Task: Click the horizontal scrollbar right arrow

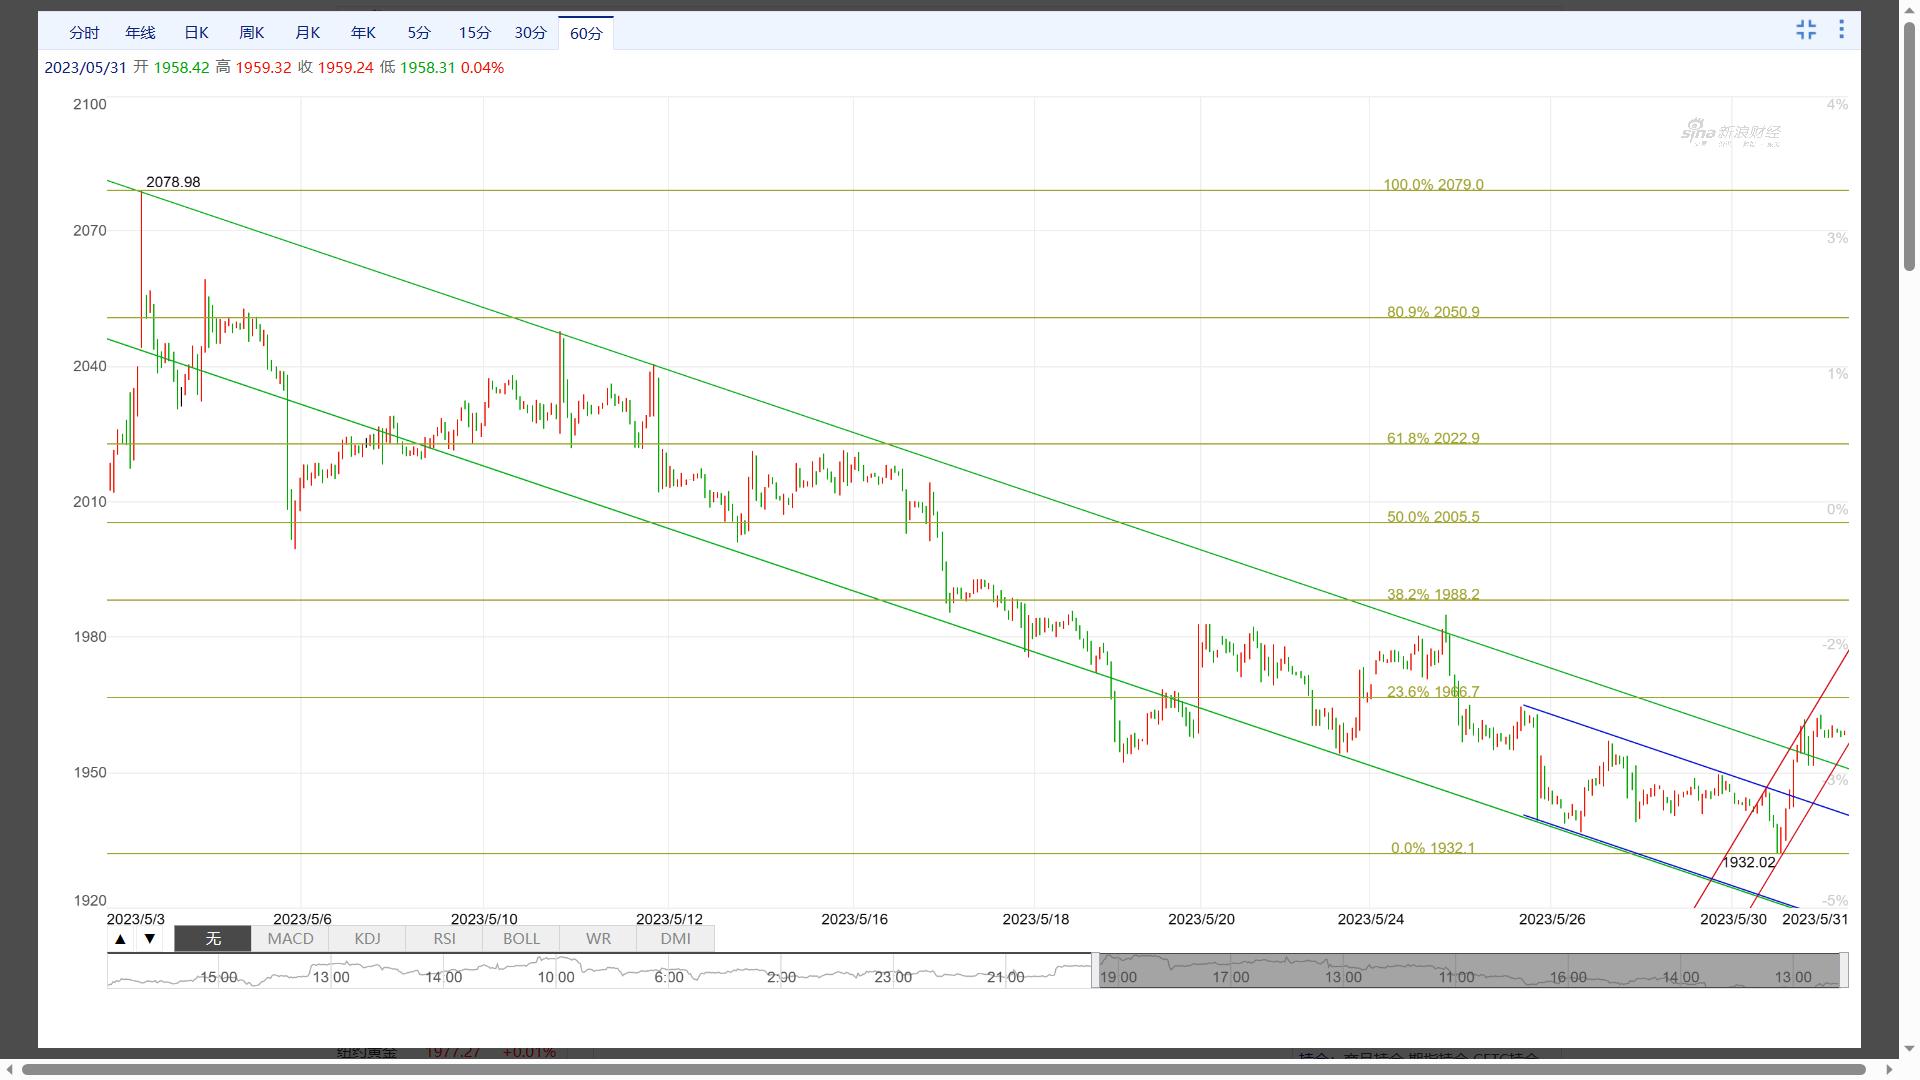Action: point(1889,1070)
